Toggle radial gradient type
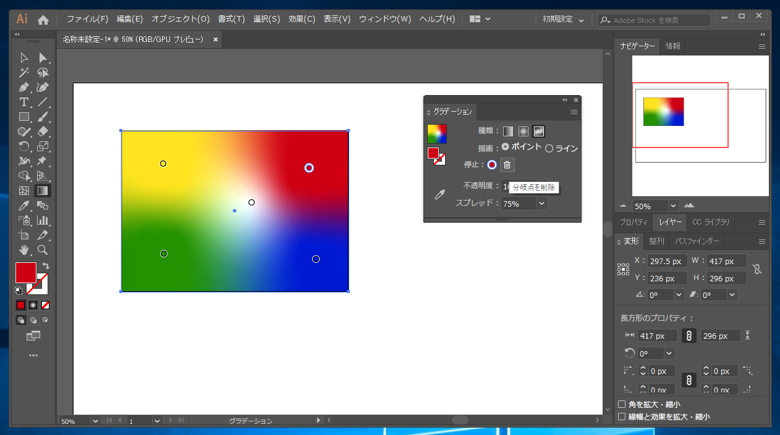The width and height of the screenshot is (780, 435). 523,131
